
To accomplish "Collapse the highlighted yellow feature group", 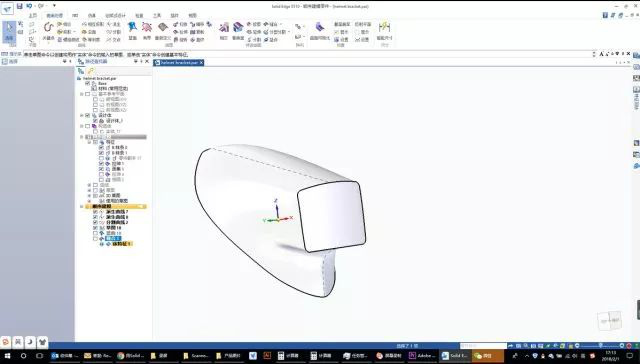I will pyautogui.click(x=82, y=207).
